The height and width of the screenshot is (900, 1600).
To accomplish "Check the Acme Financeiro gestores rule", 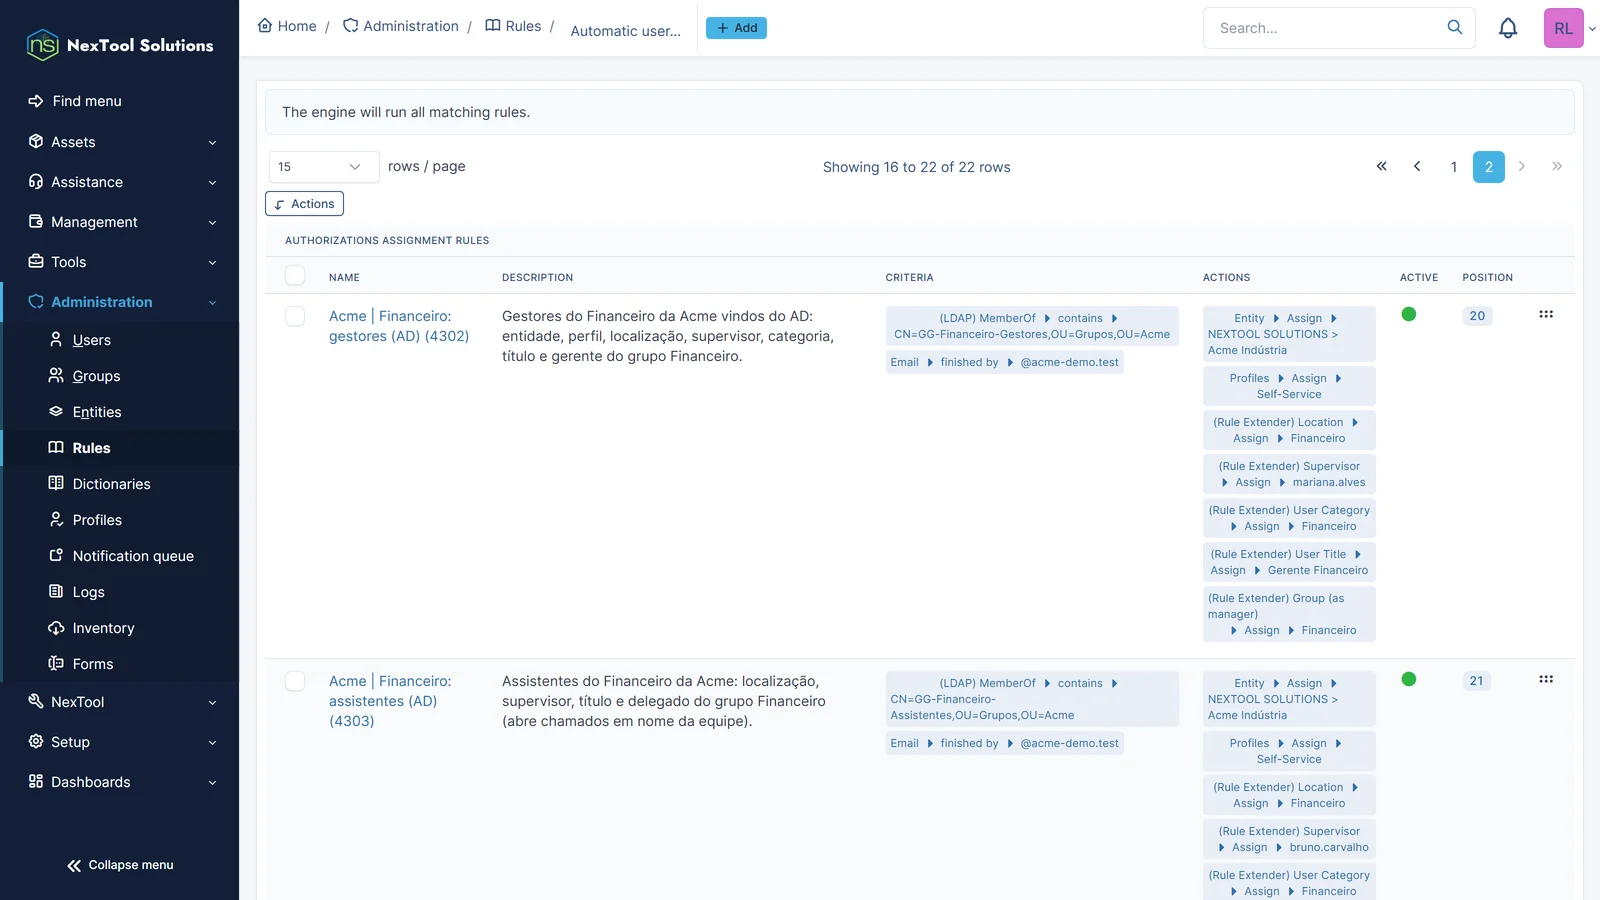I will (295, 316).
